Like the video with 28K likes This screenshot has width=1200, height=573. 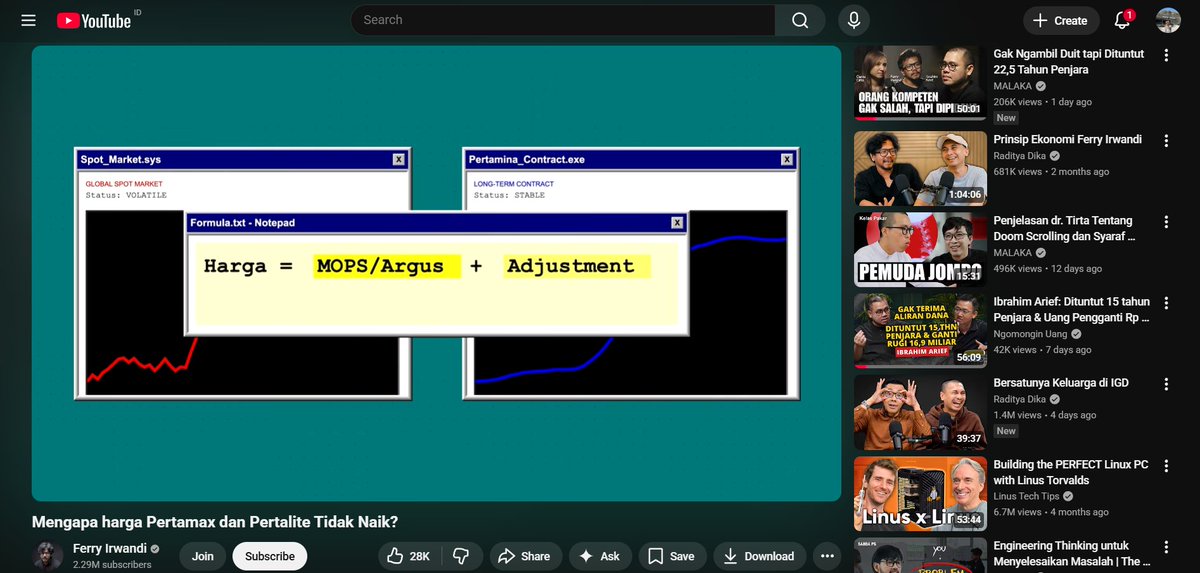408,556
